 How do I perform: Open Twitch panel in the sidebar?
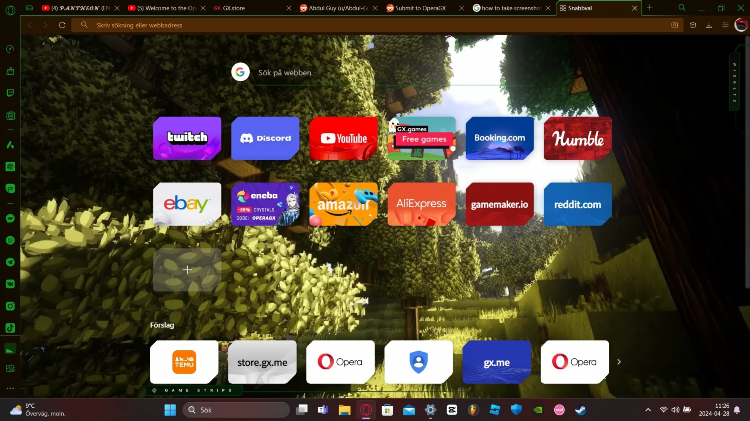coord(10,93)
